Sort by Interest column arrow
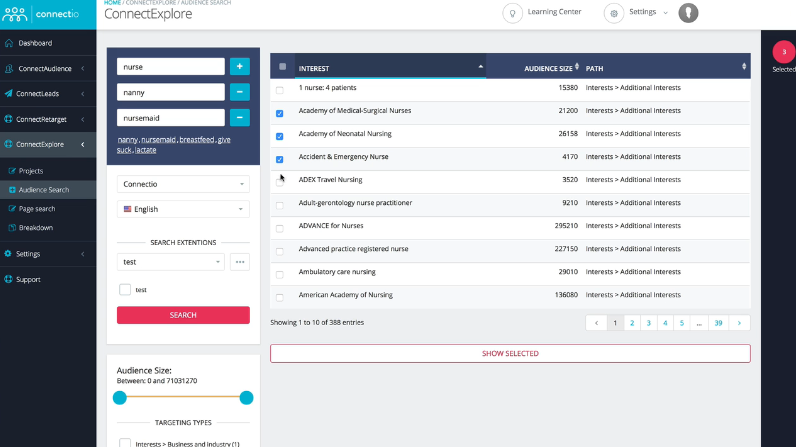The width and height of the screenshot is (796, 448). click(x=480, y=67)
